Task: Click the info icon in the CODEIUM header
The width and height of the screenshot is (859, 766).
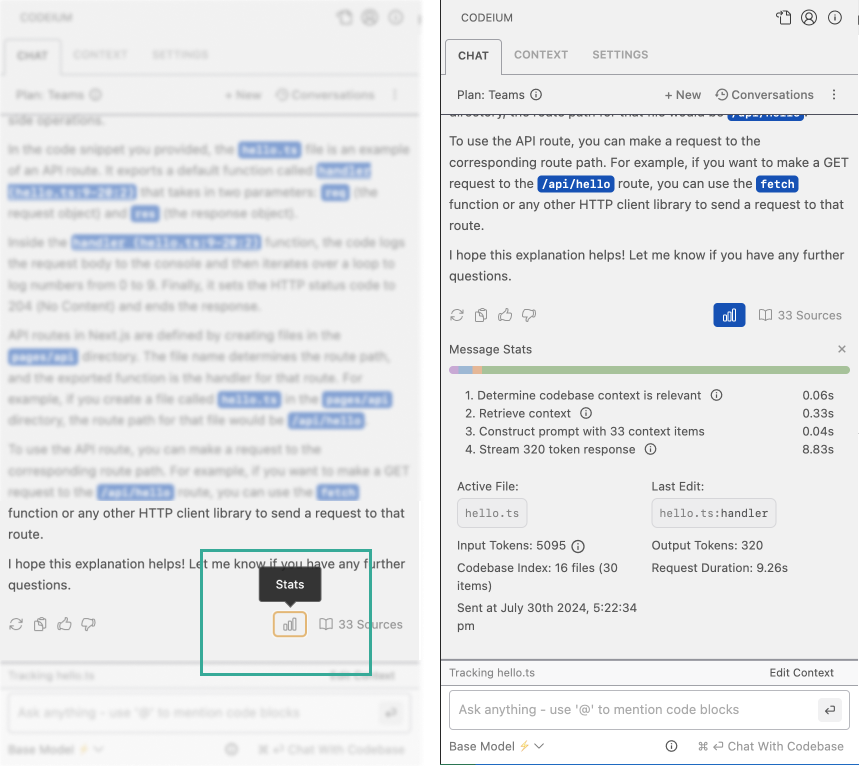Action: [x=834, y=18]
